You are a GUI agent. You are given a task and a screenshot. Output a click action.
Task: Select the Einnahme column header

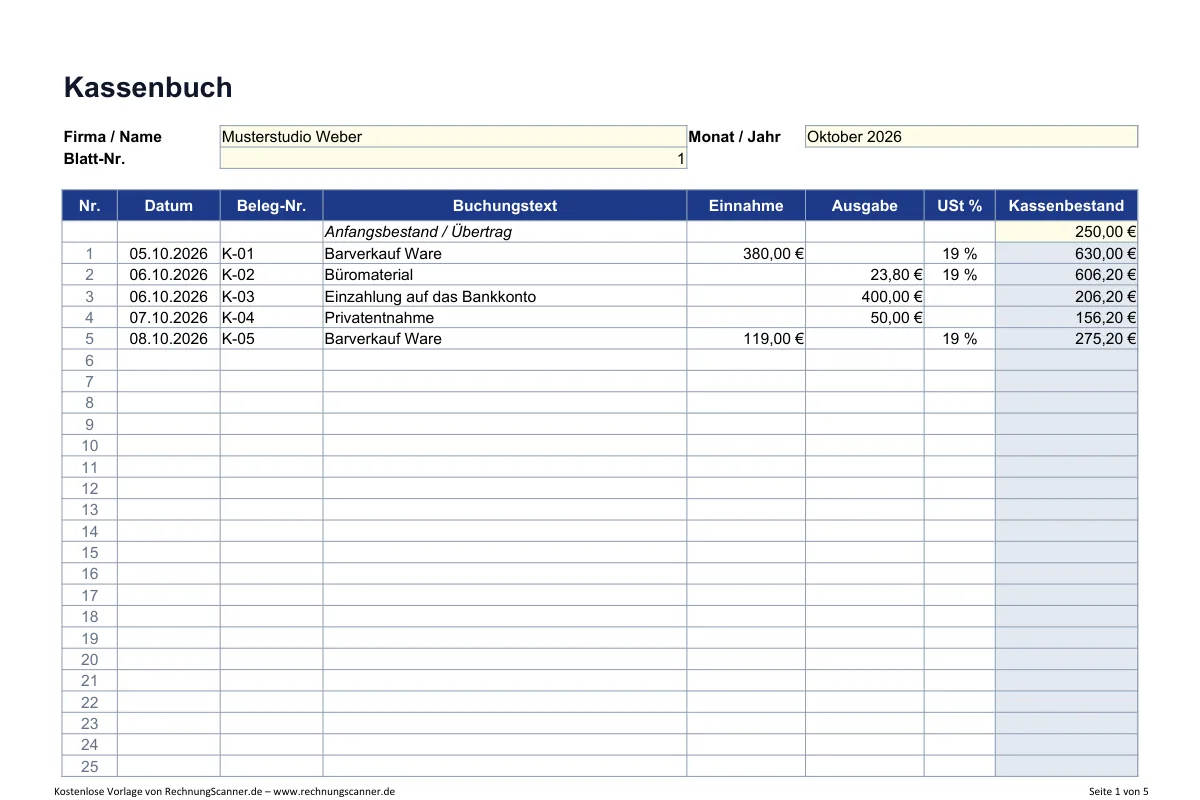746,206
